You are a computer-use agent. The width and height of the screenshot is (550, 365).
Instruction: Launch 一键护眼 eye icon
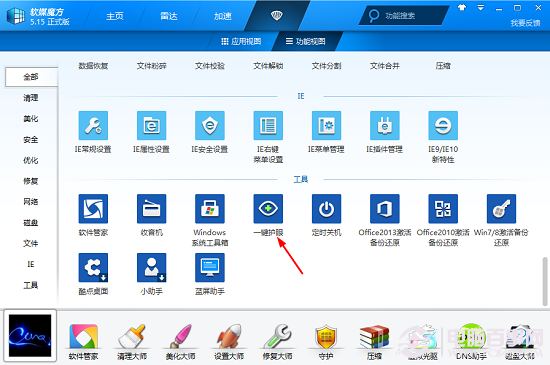click(268, 209)
